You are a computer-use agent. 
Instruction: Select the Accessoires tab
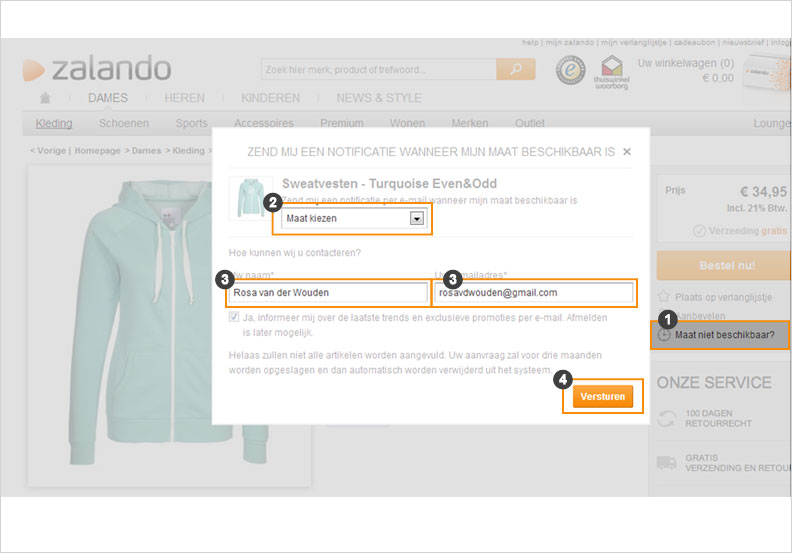pos(264,123)
